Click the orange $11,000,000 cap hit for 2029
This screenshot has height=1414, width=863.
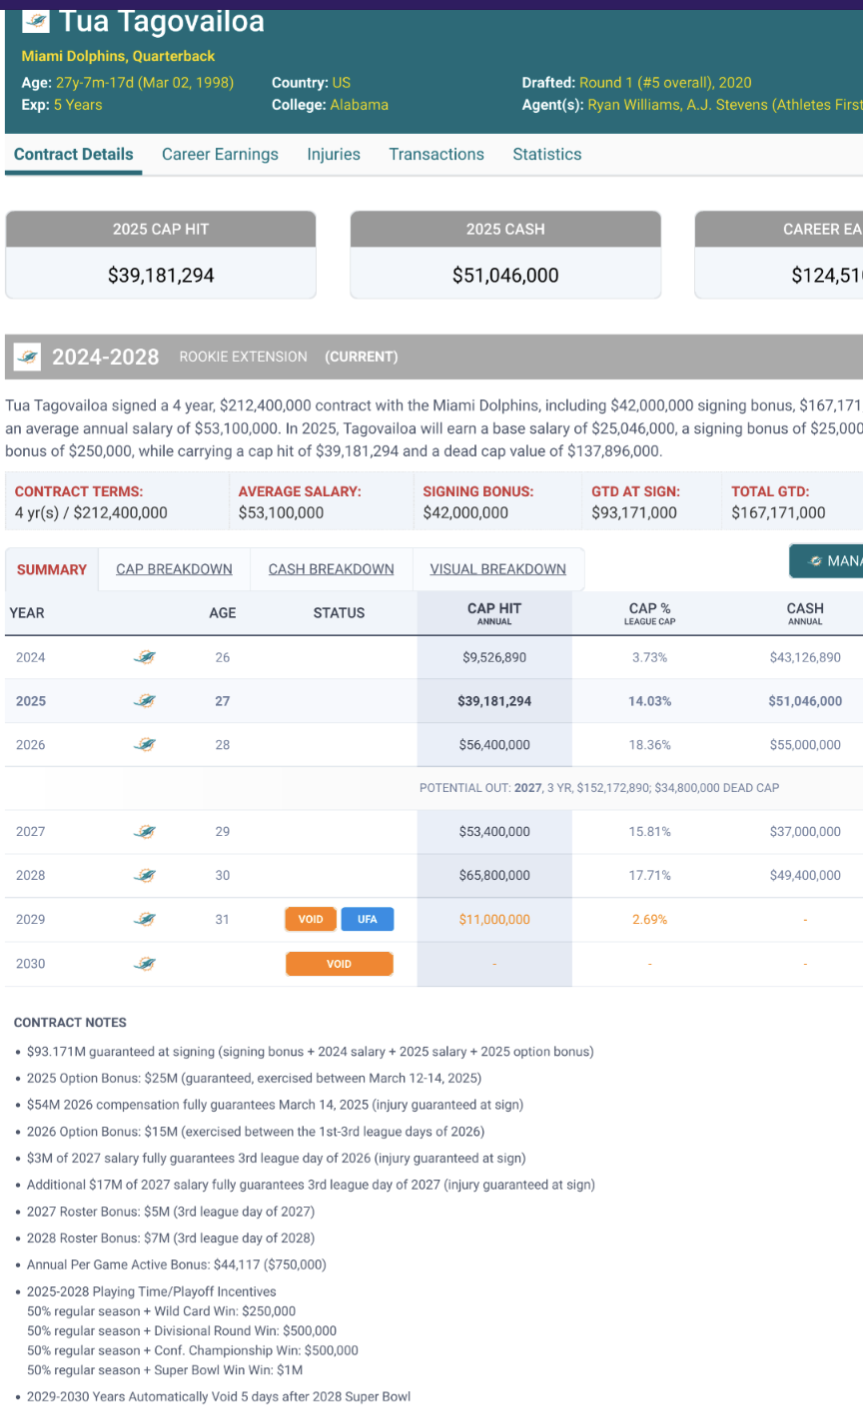point(494,919)
